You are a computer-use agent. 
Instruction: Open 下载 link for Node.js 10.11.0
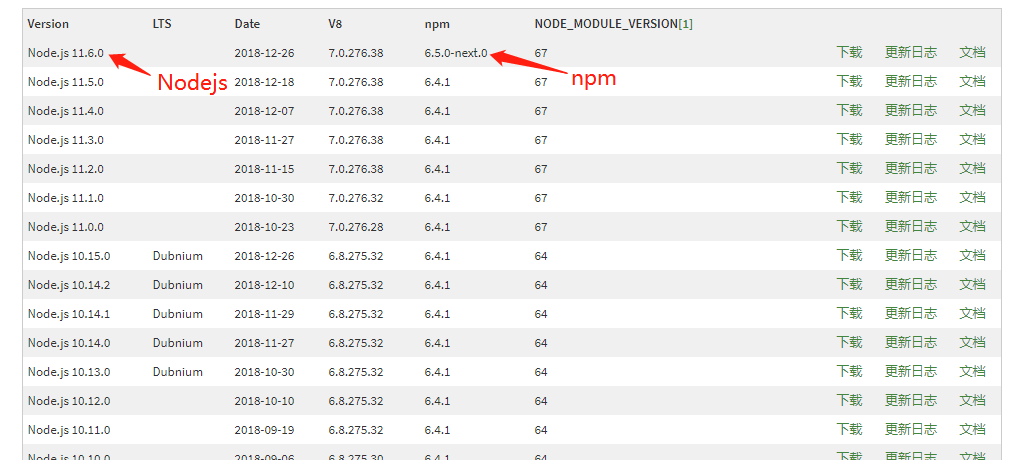[x=849, y=429]
